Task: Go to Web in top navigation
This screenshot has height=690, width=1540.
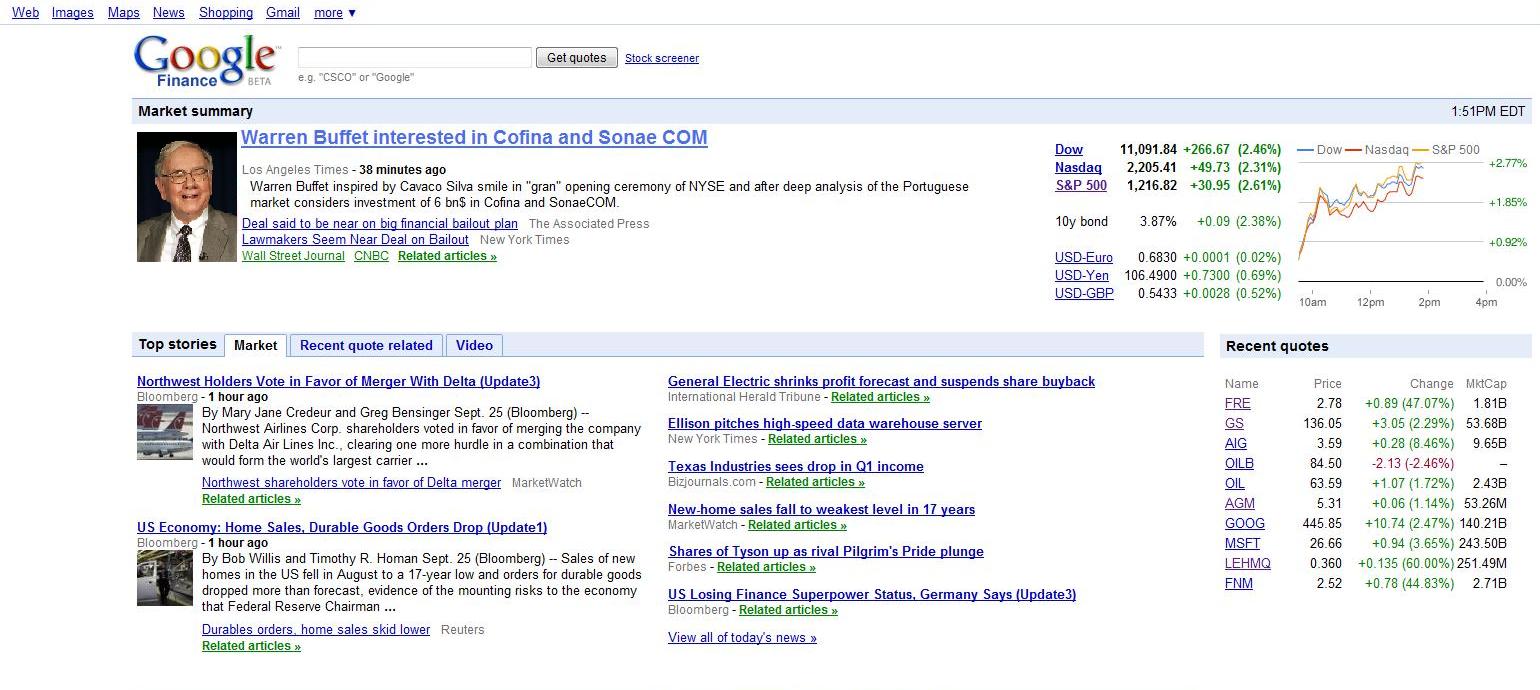Action: pyautogui.click(x=25, y=13)
